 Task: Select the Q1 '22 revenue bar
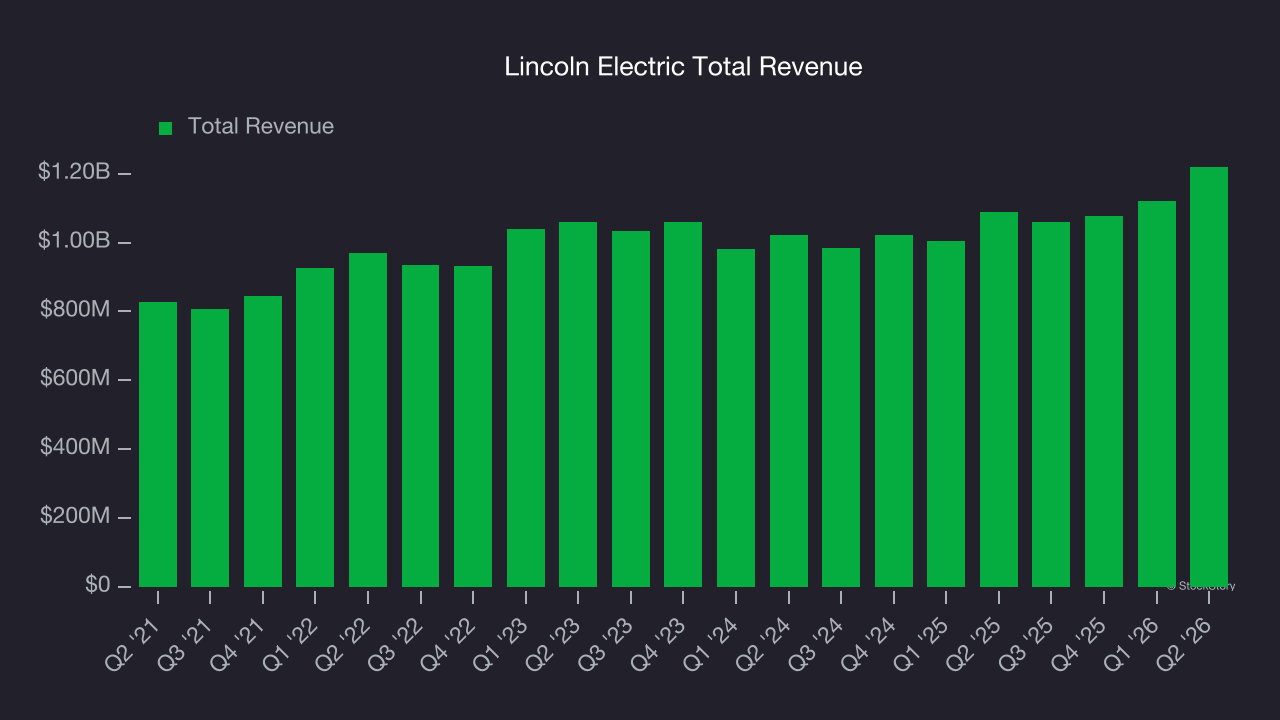315,427
